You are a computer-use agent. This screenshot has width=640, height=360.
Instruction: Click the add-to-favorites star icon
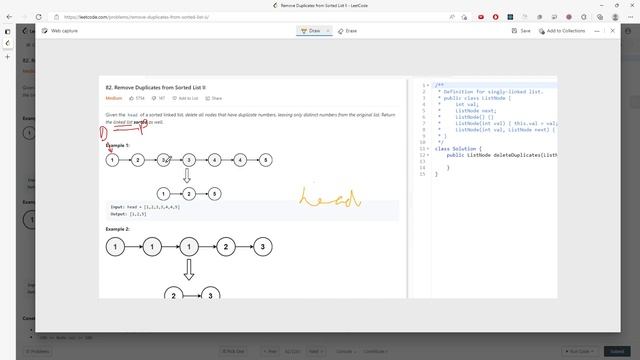coord(464,17)
